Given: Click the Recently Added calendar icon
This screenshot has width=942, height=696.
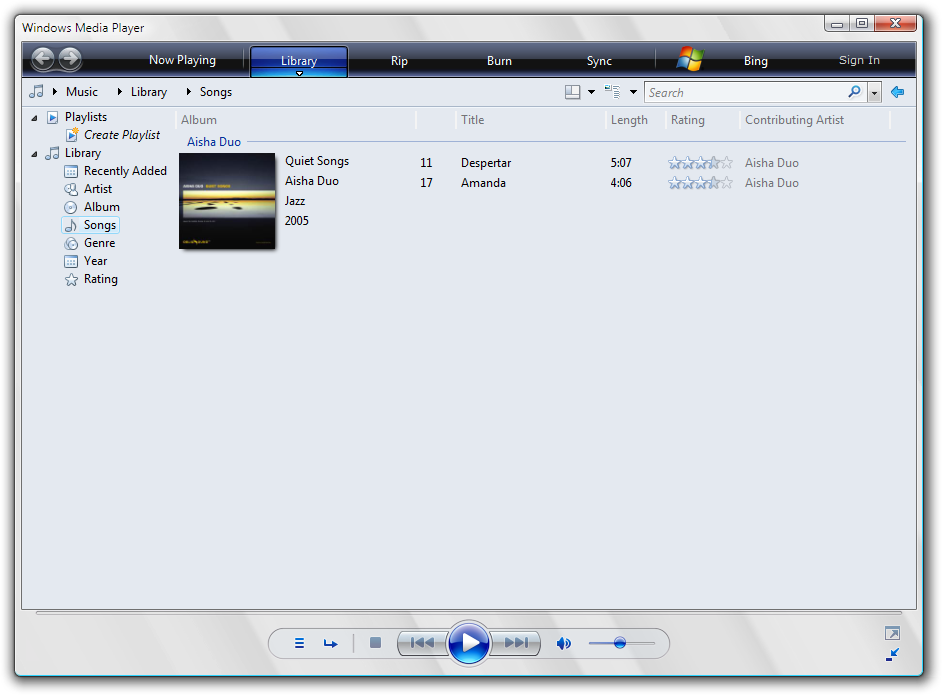Looking at the screenshot, I should coord(71,171).
